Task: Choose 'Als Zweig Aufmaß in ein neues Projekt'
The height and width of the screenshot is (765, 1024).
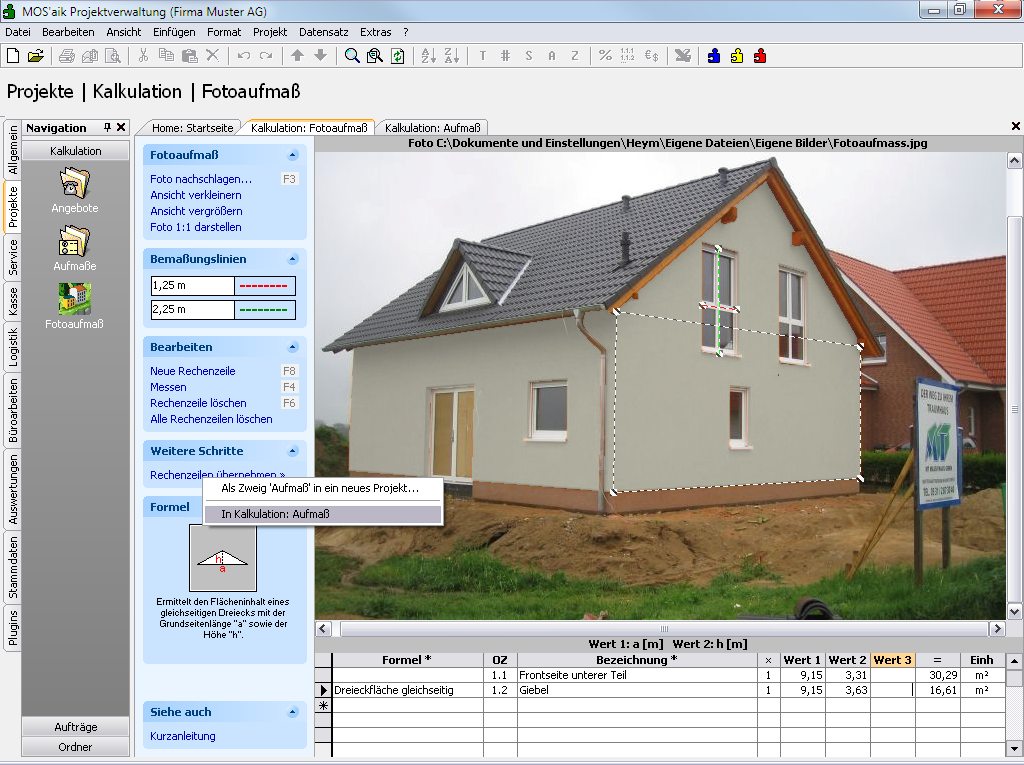Action: coord(323,488)
